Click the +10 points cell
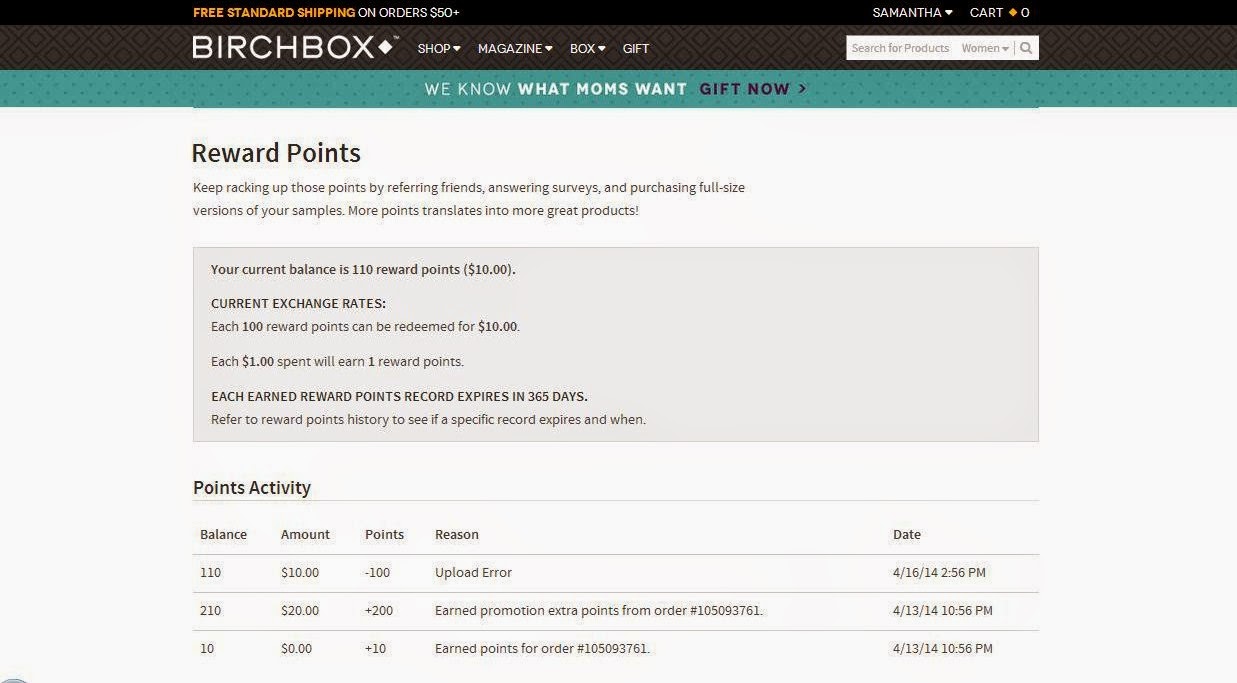Viewport: 1237px width, 683px height. (375, 648)
